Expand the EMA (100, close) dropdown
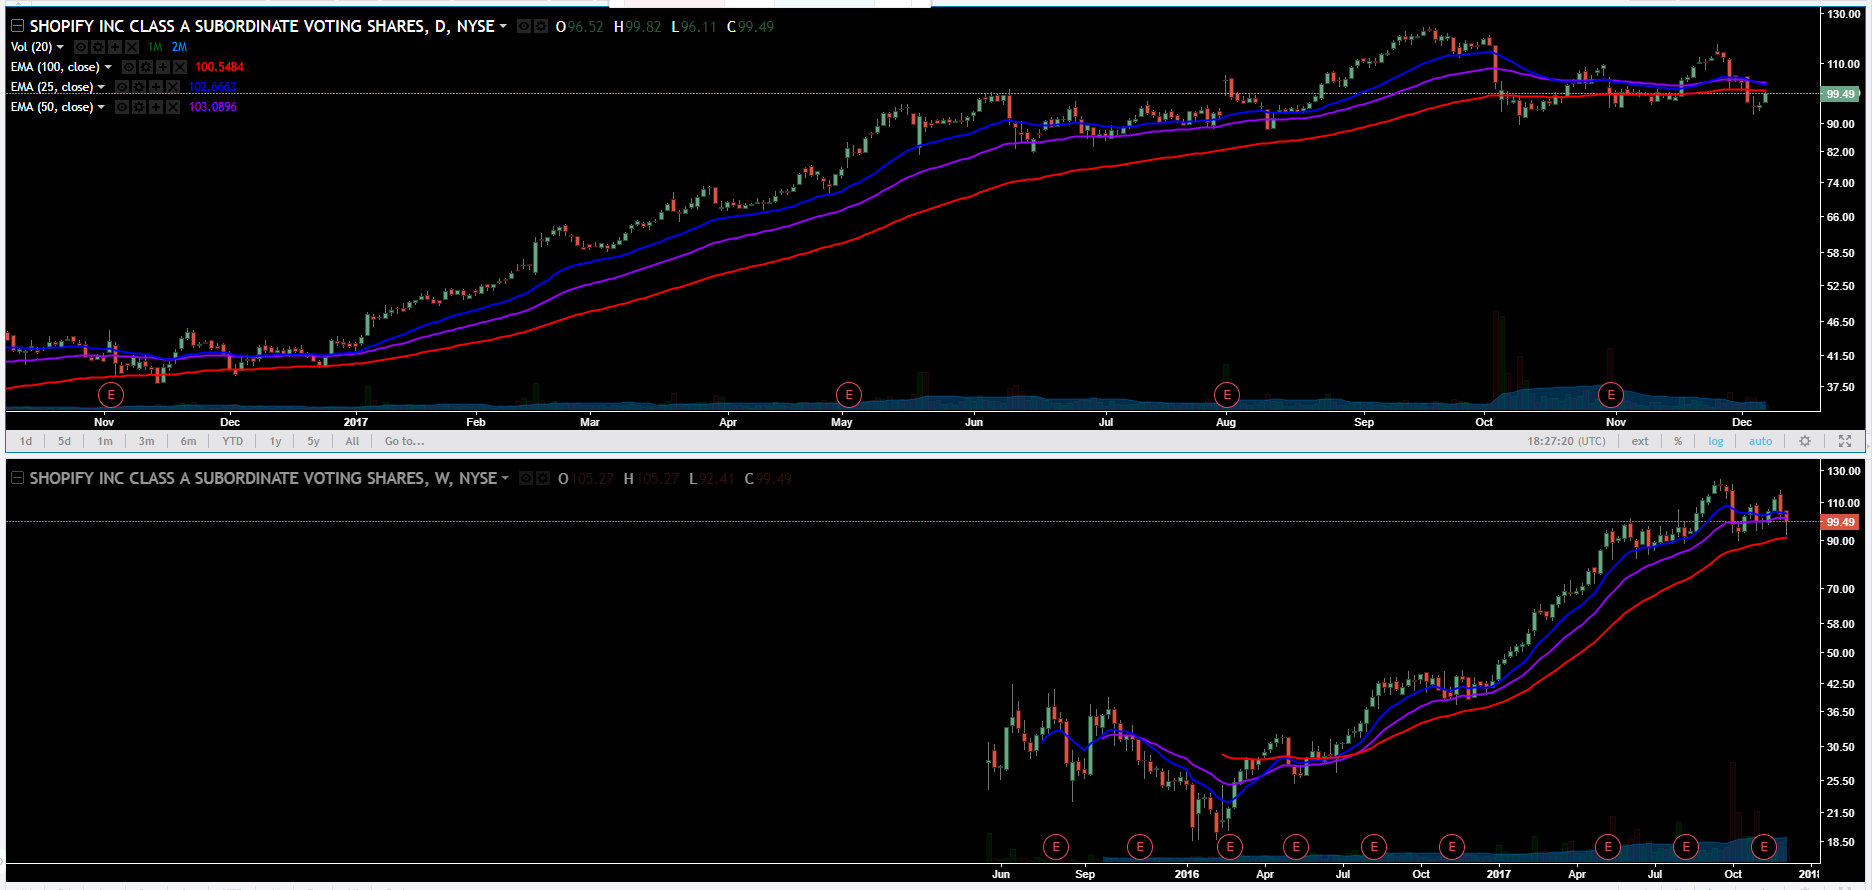 pyautogui.click(x=108, y=67)
